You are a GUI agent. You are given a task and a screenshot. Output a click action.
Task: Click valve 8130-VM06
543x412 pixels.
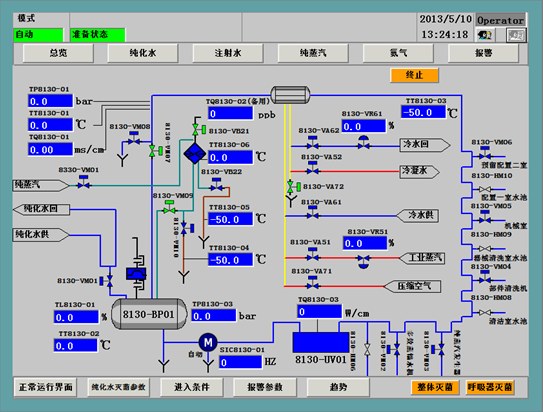pos(484,153)
